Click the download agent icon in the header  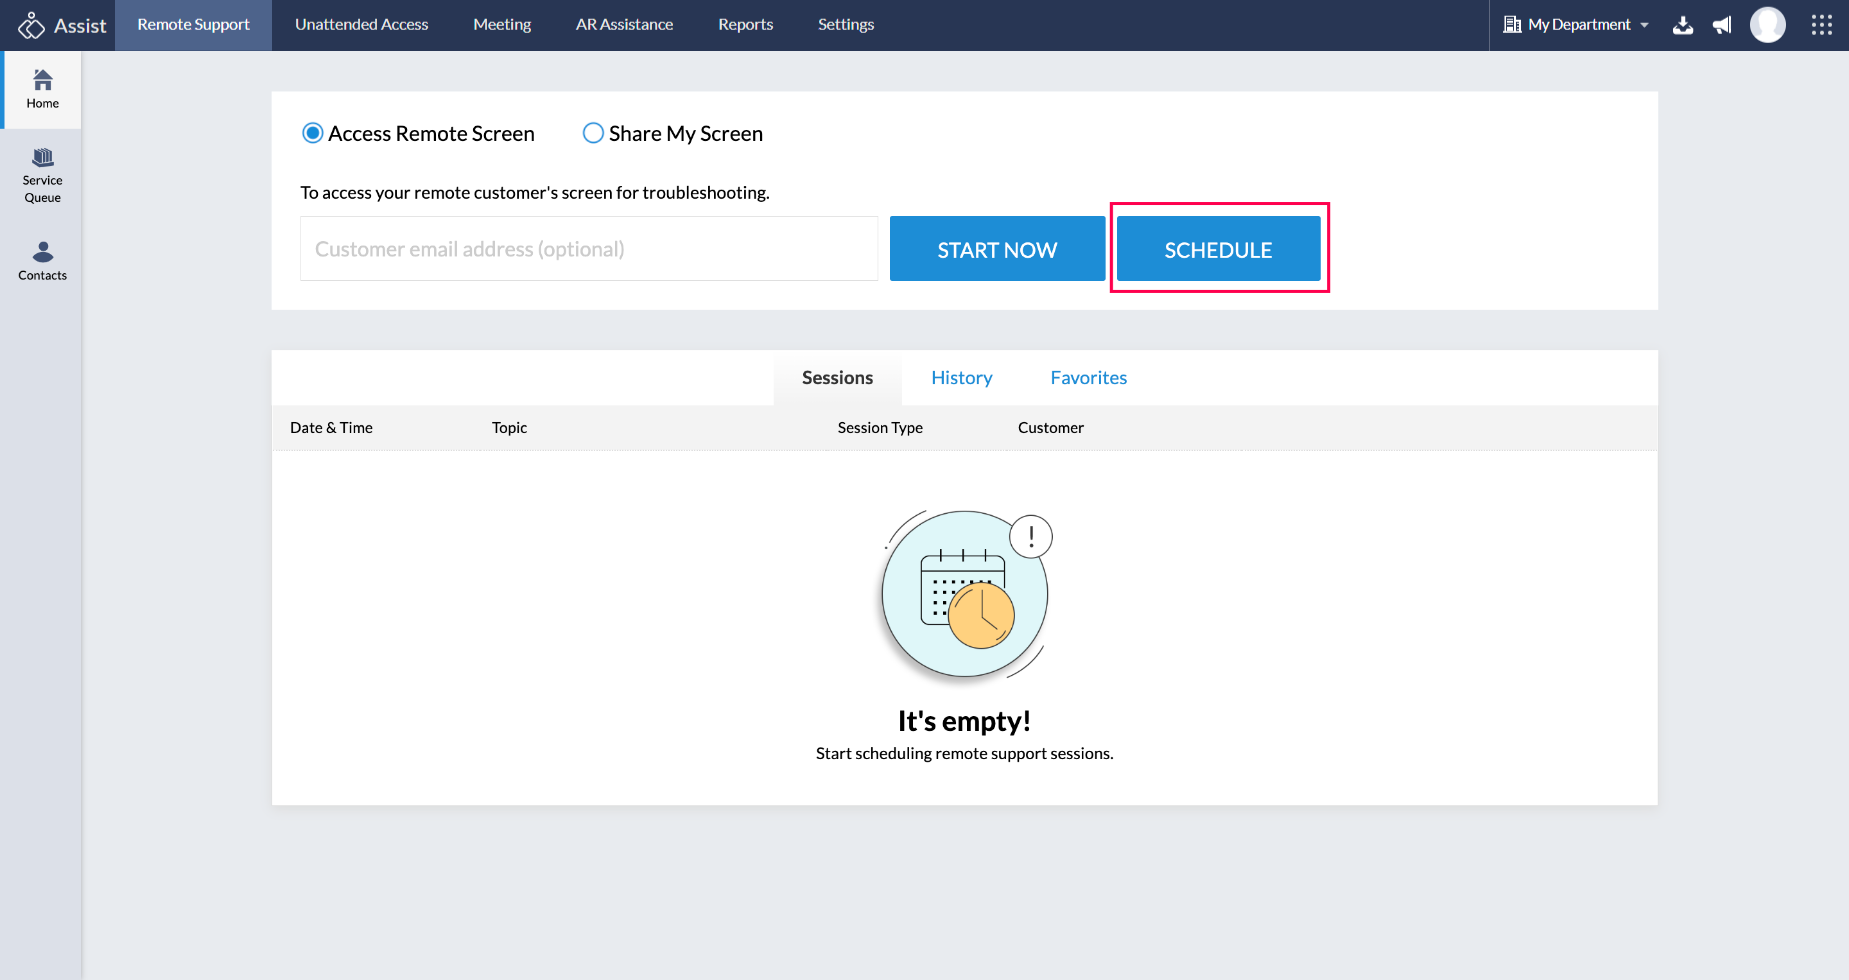(1682, 24)
